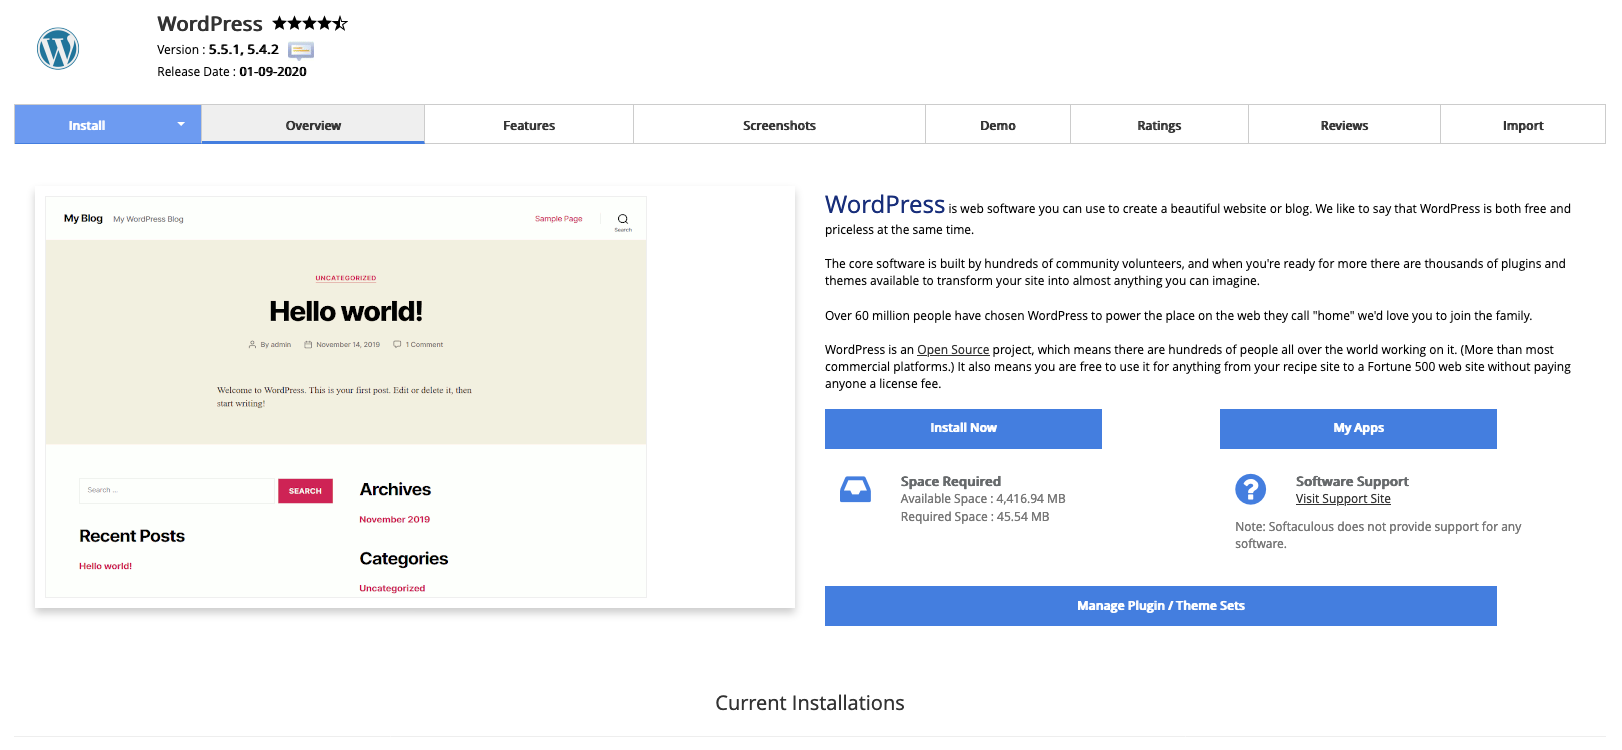The image size is (1622, 750).
Task: Open the Features tab
Action: coord(529,125)
